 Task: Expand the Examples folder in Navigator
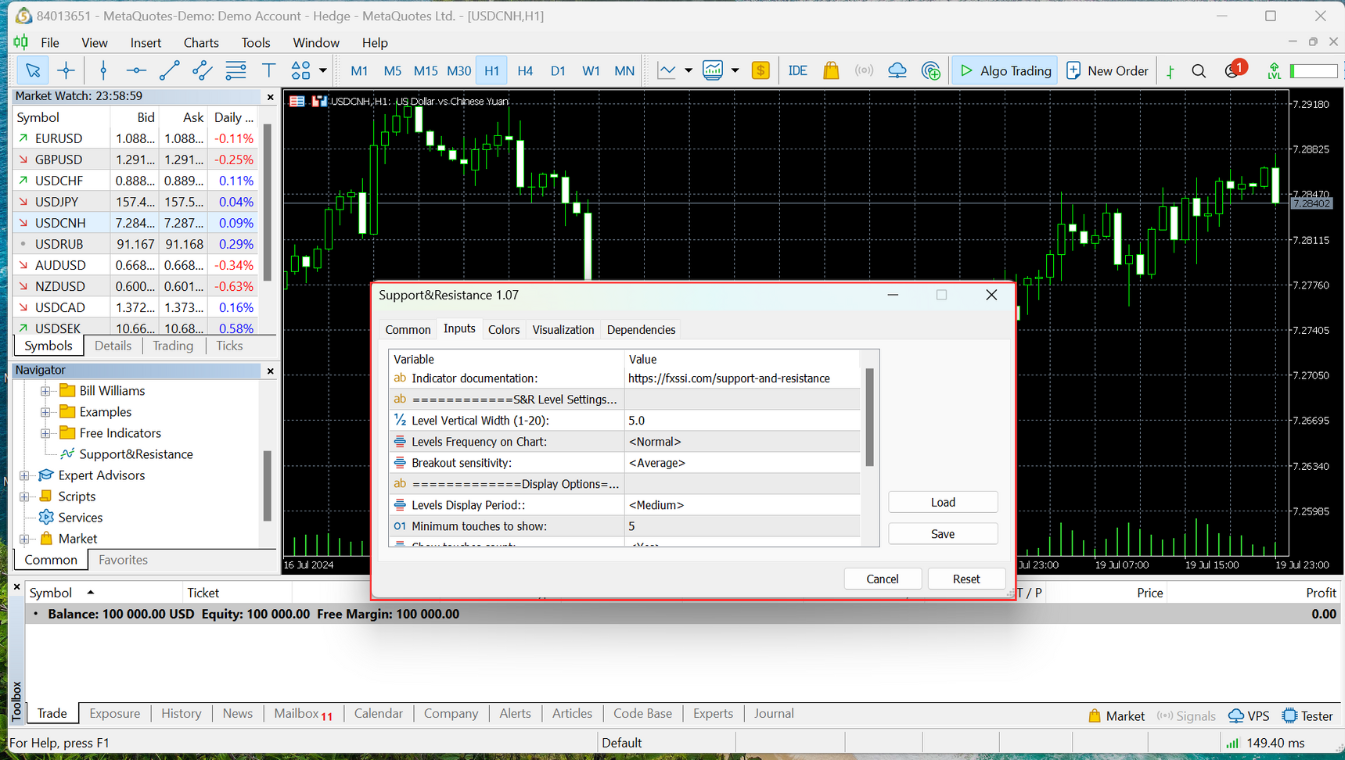(45, 412)
